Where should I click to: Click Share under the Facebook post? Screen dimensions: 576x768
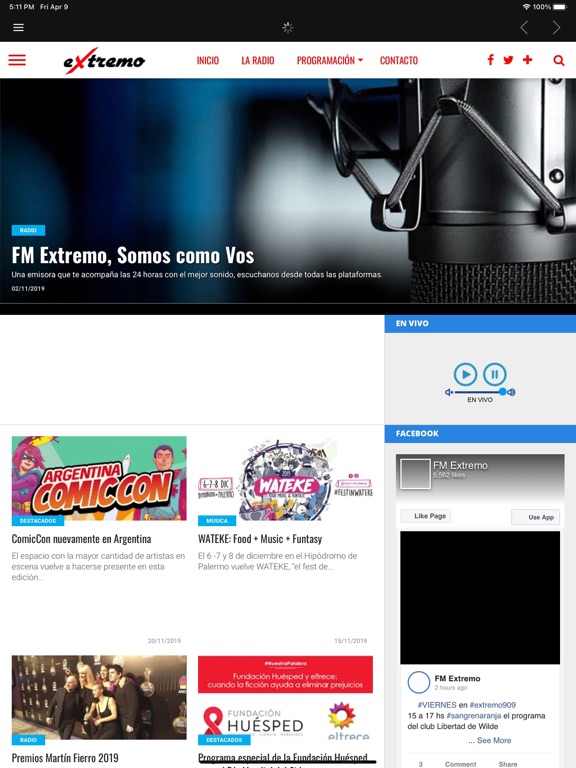click(508, 764)
